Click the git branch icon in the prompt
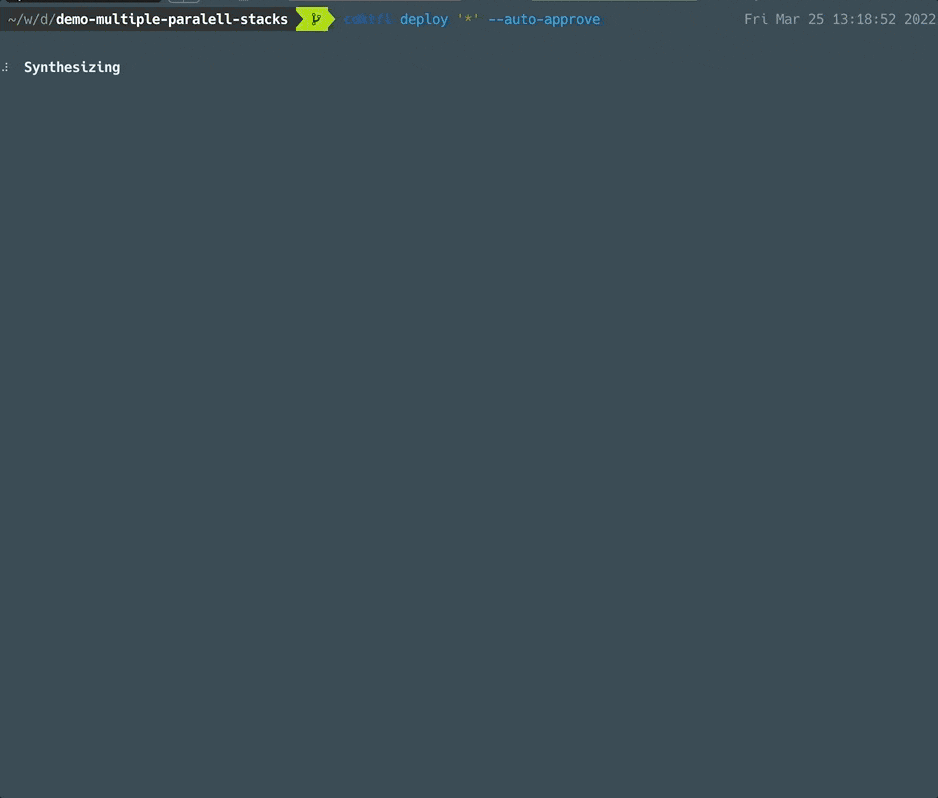The image size is (938, 798). tap(316, 19)
